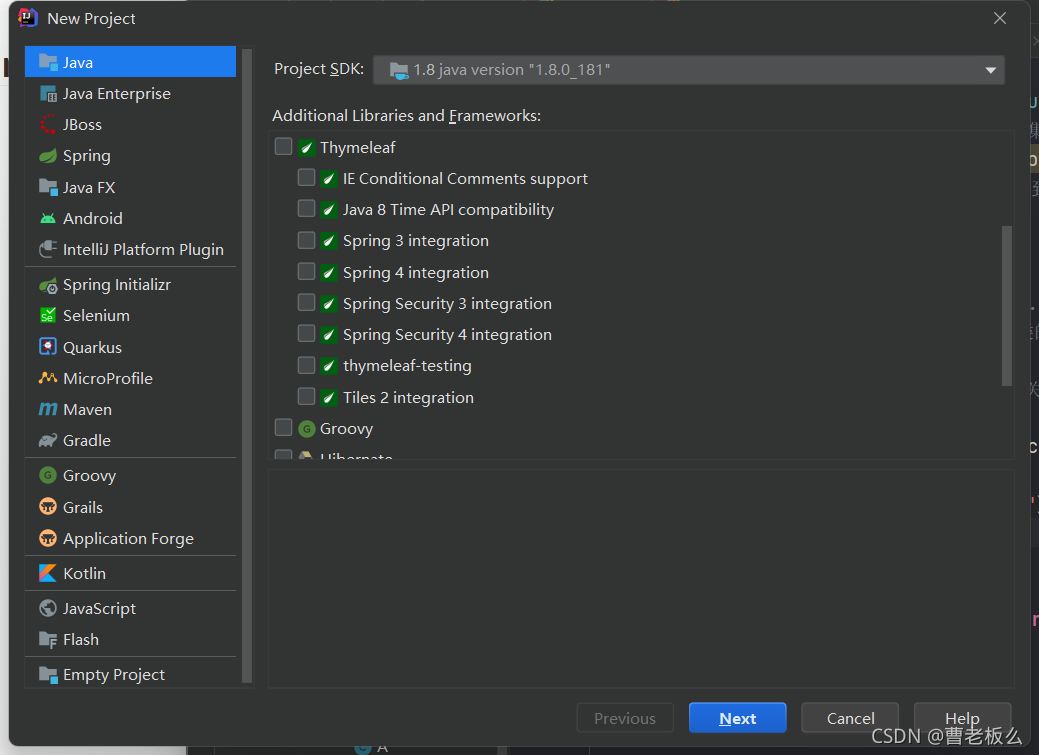Click the Java FX folder icon
This screenshot has height=755, width=1039.
click(x=48, y=188)
